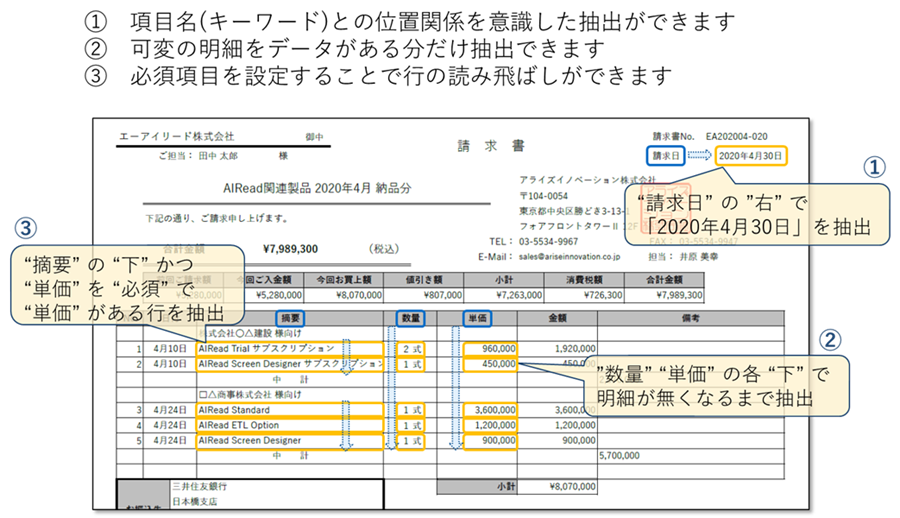Image resolution: width=900 pixels, height=518 pixels.
Task: Click the 備考 column header
Action: point(690,318)
